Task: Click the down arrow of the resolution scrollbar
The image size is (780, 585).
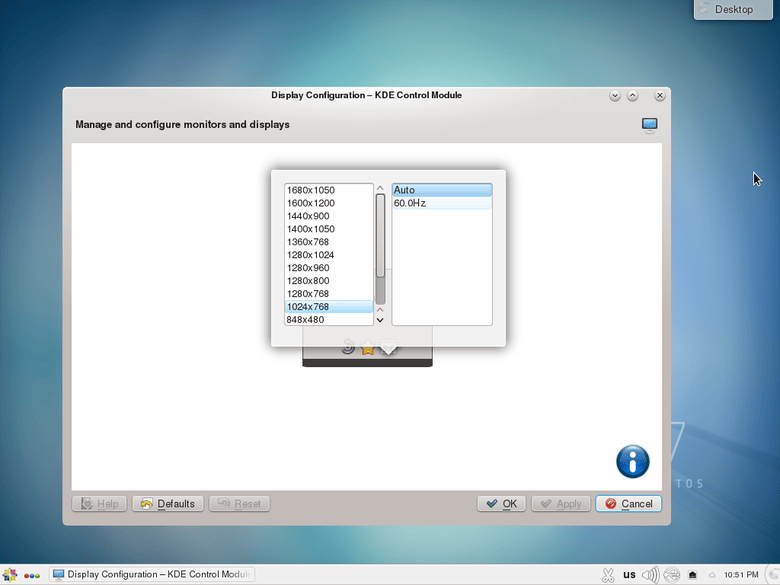Action: 380,320
